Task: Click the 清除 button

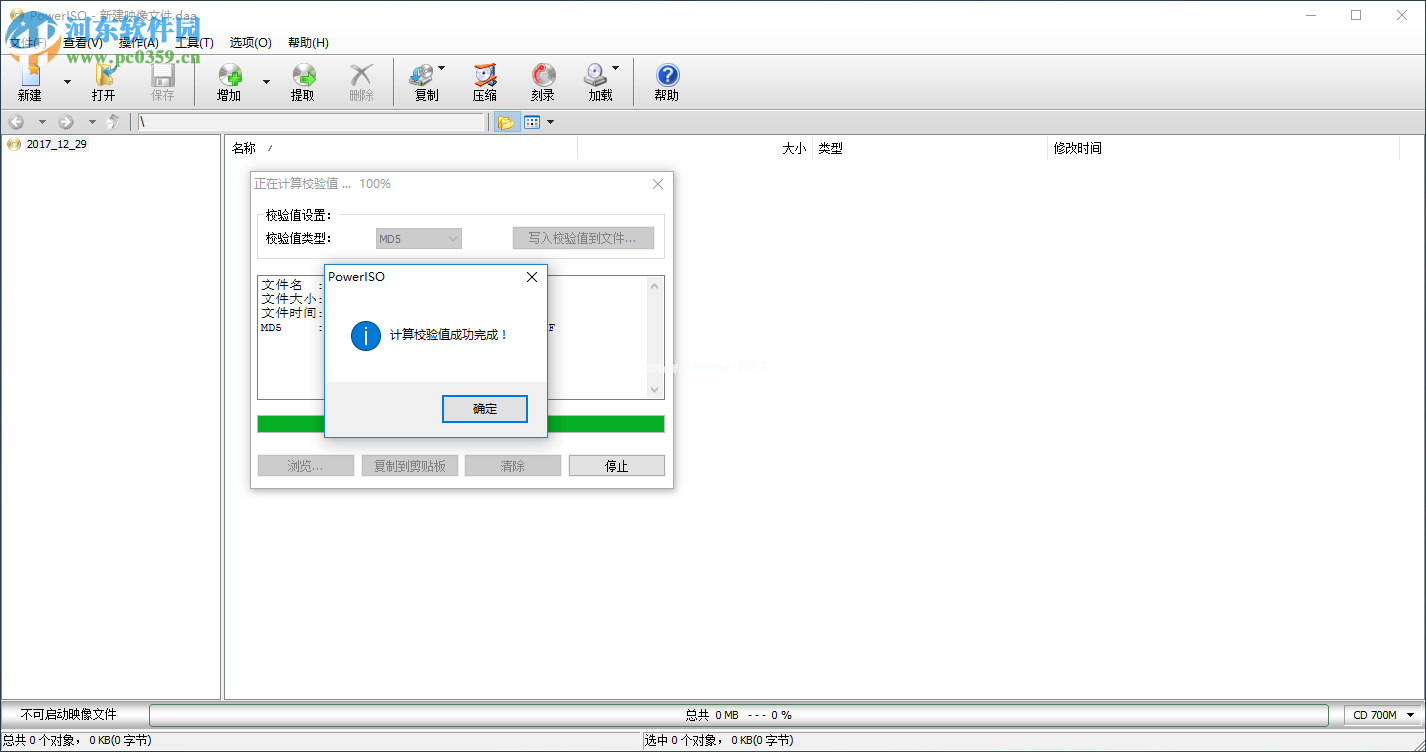Action: pyautogui.click(x=513, y=466)
